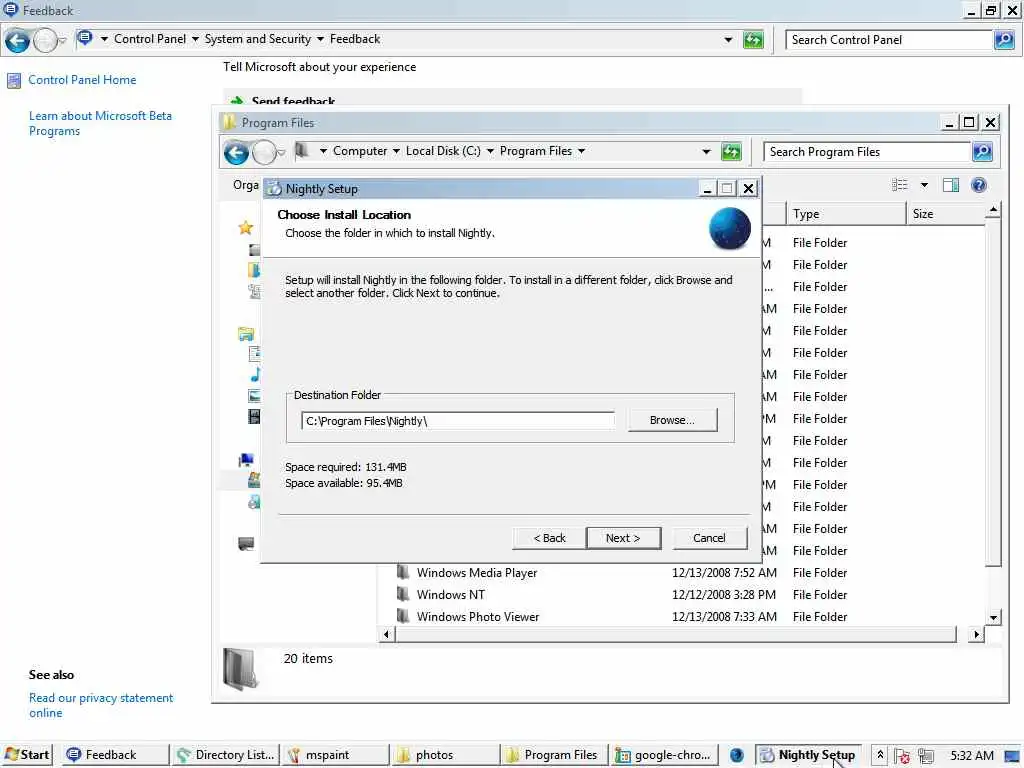Viewport: 1024px width, 768px height.
Task: Switch to Directory List taskbar item
Action: click(x=226, y=755)
